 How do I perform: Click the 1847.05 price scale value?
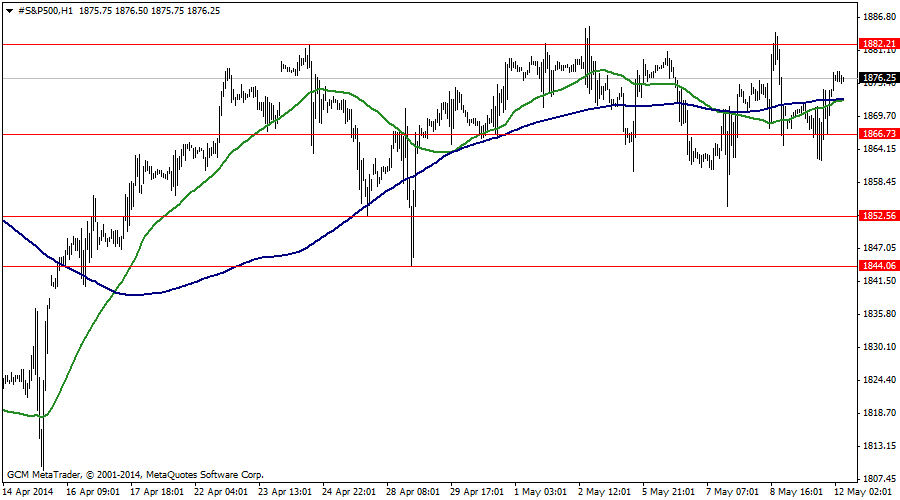(x=879, y=248)
